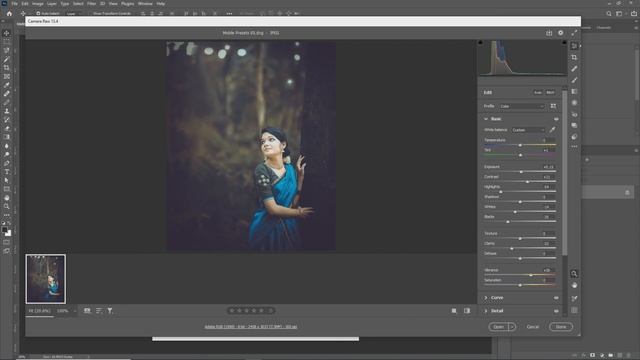Open the Window menu
Screen dimensions: 640x360
[x=145, y=4]
